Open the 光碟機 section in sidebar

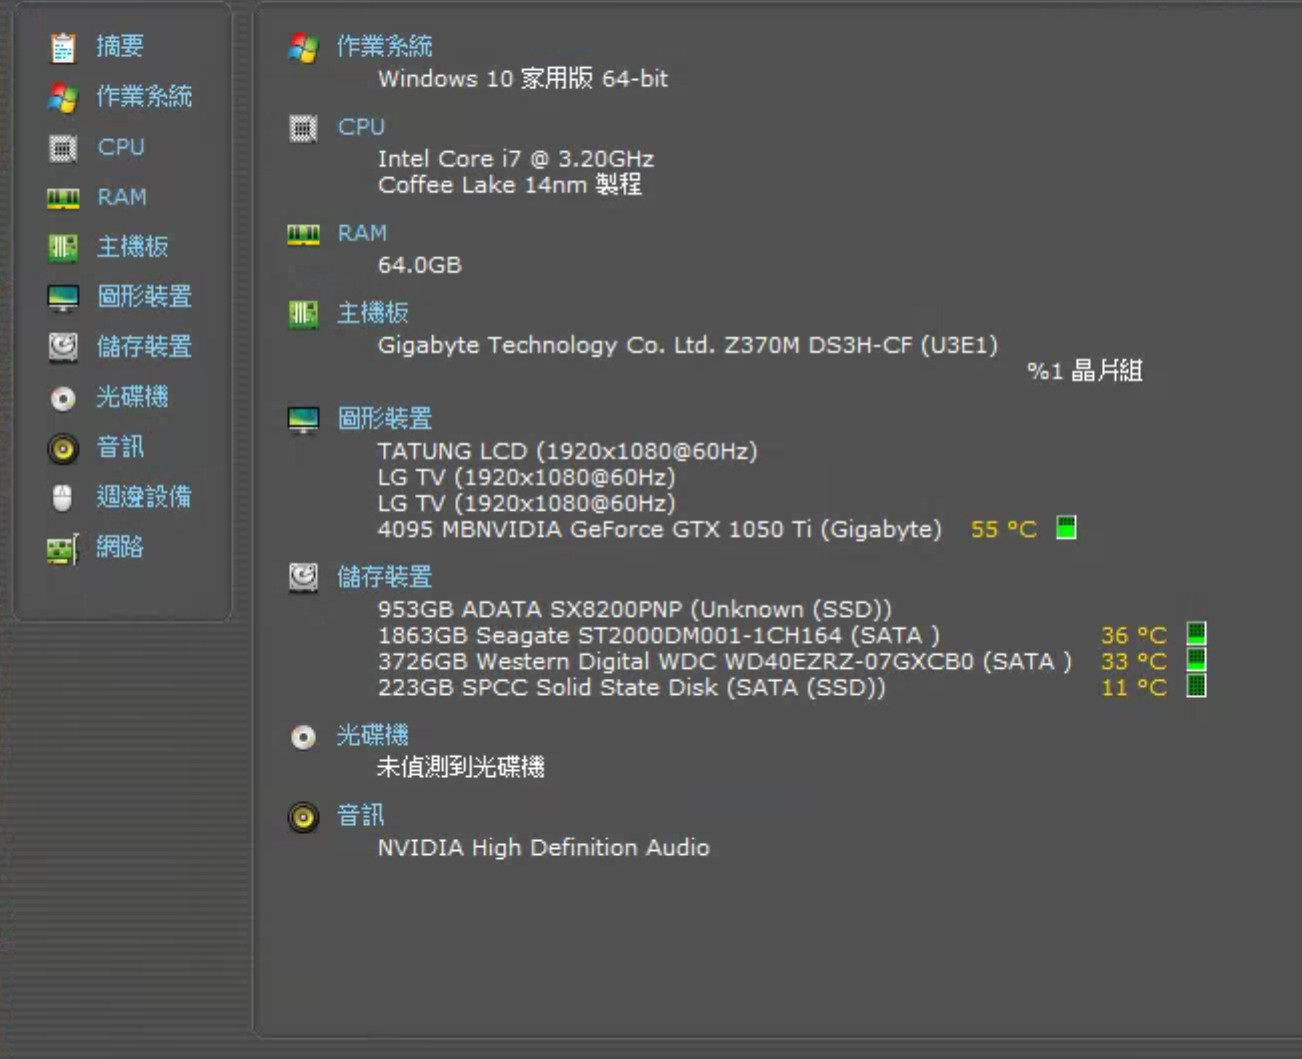click(131, 397)
